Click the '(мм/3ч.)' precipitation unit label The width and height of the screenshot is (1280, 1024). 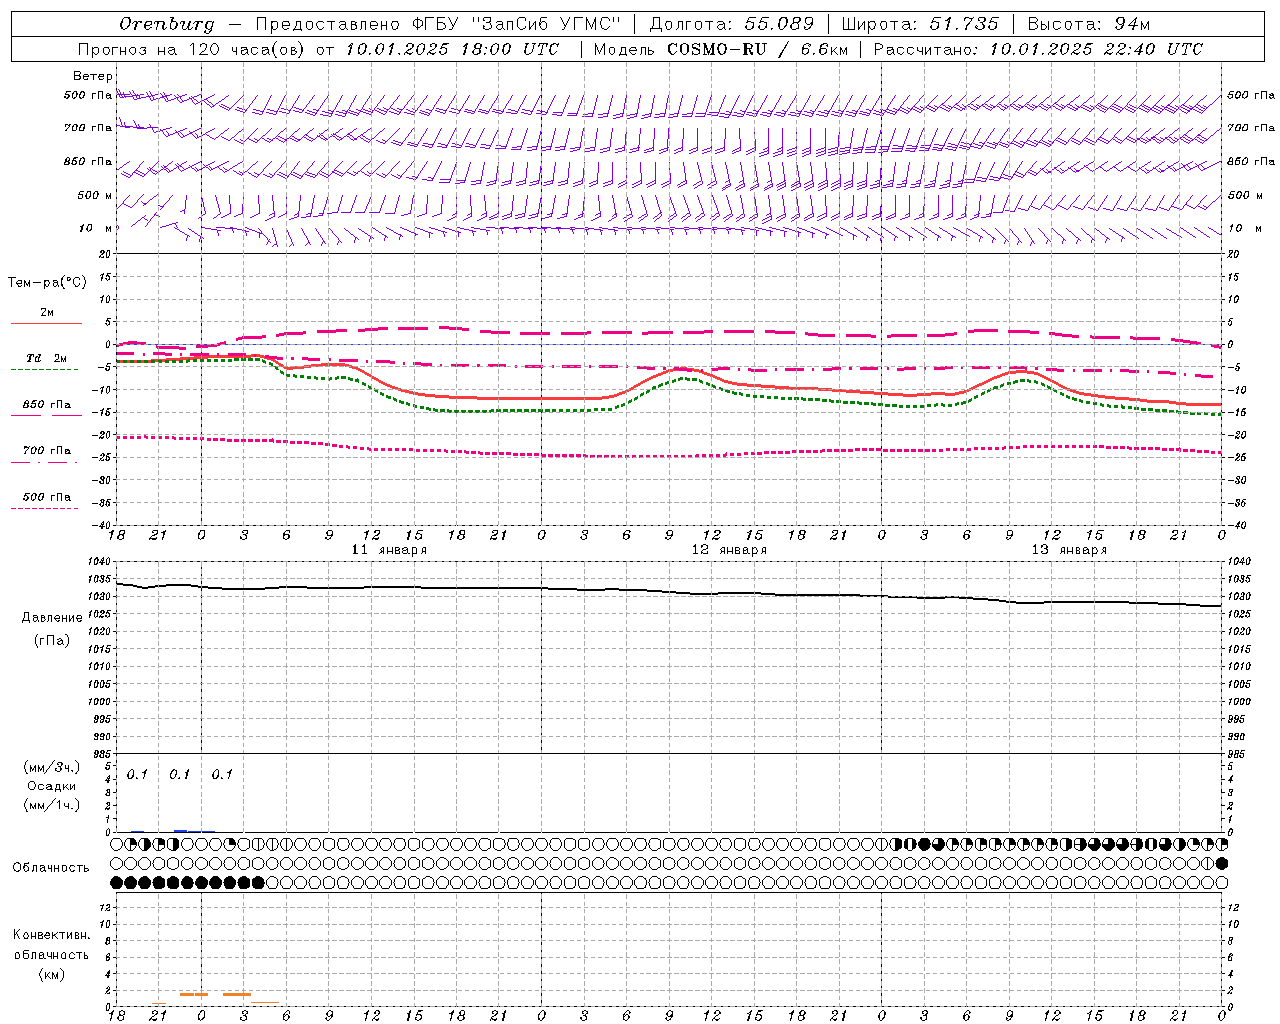click(x=53, y=767)
